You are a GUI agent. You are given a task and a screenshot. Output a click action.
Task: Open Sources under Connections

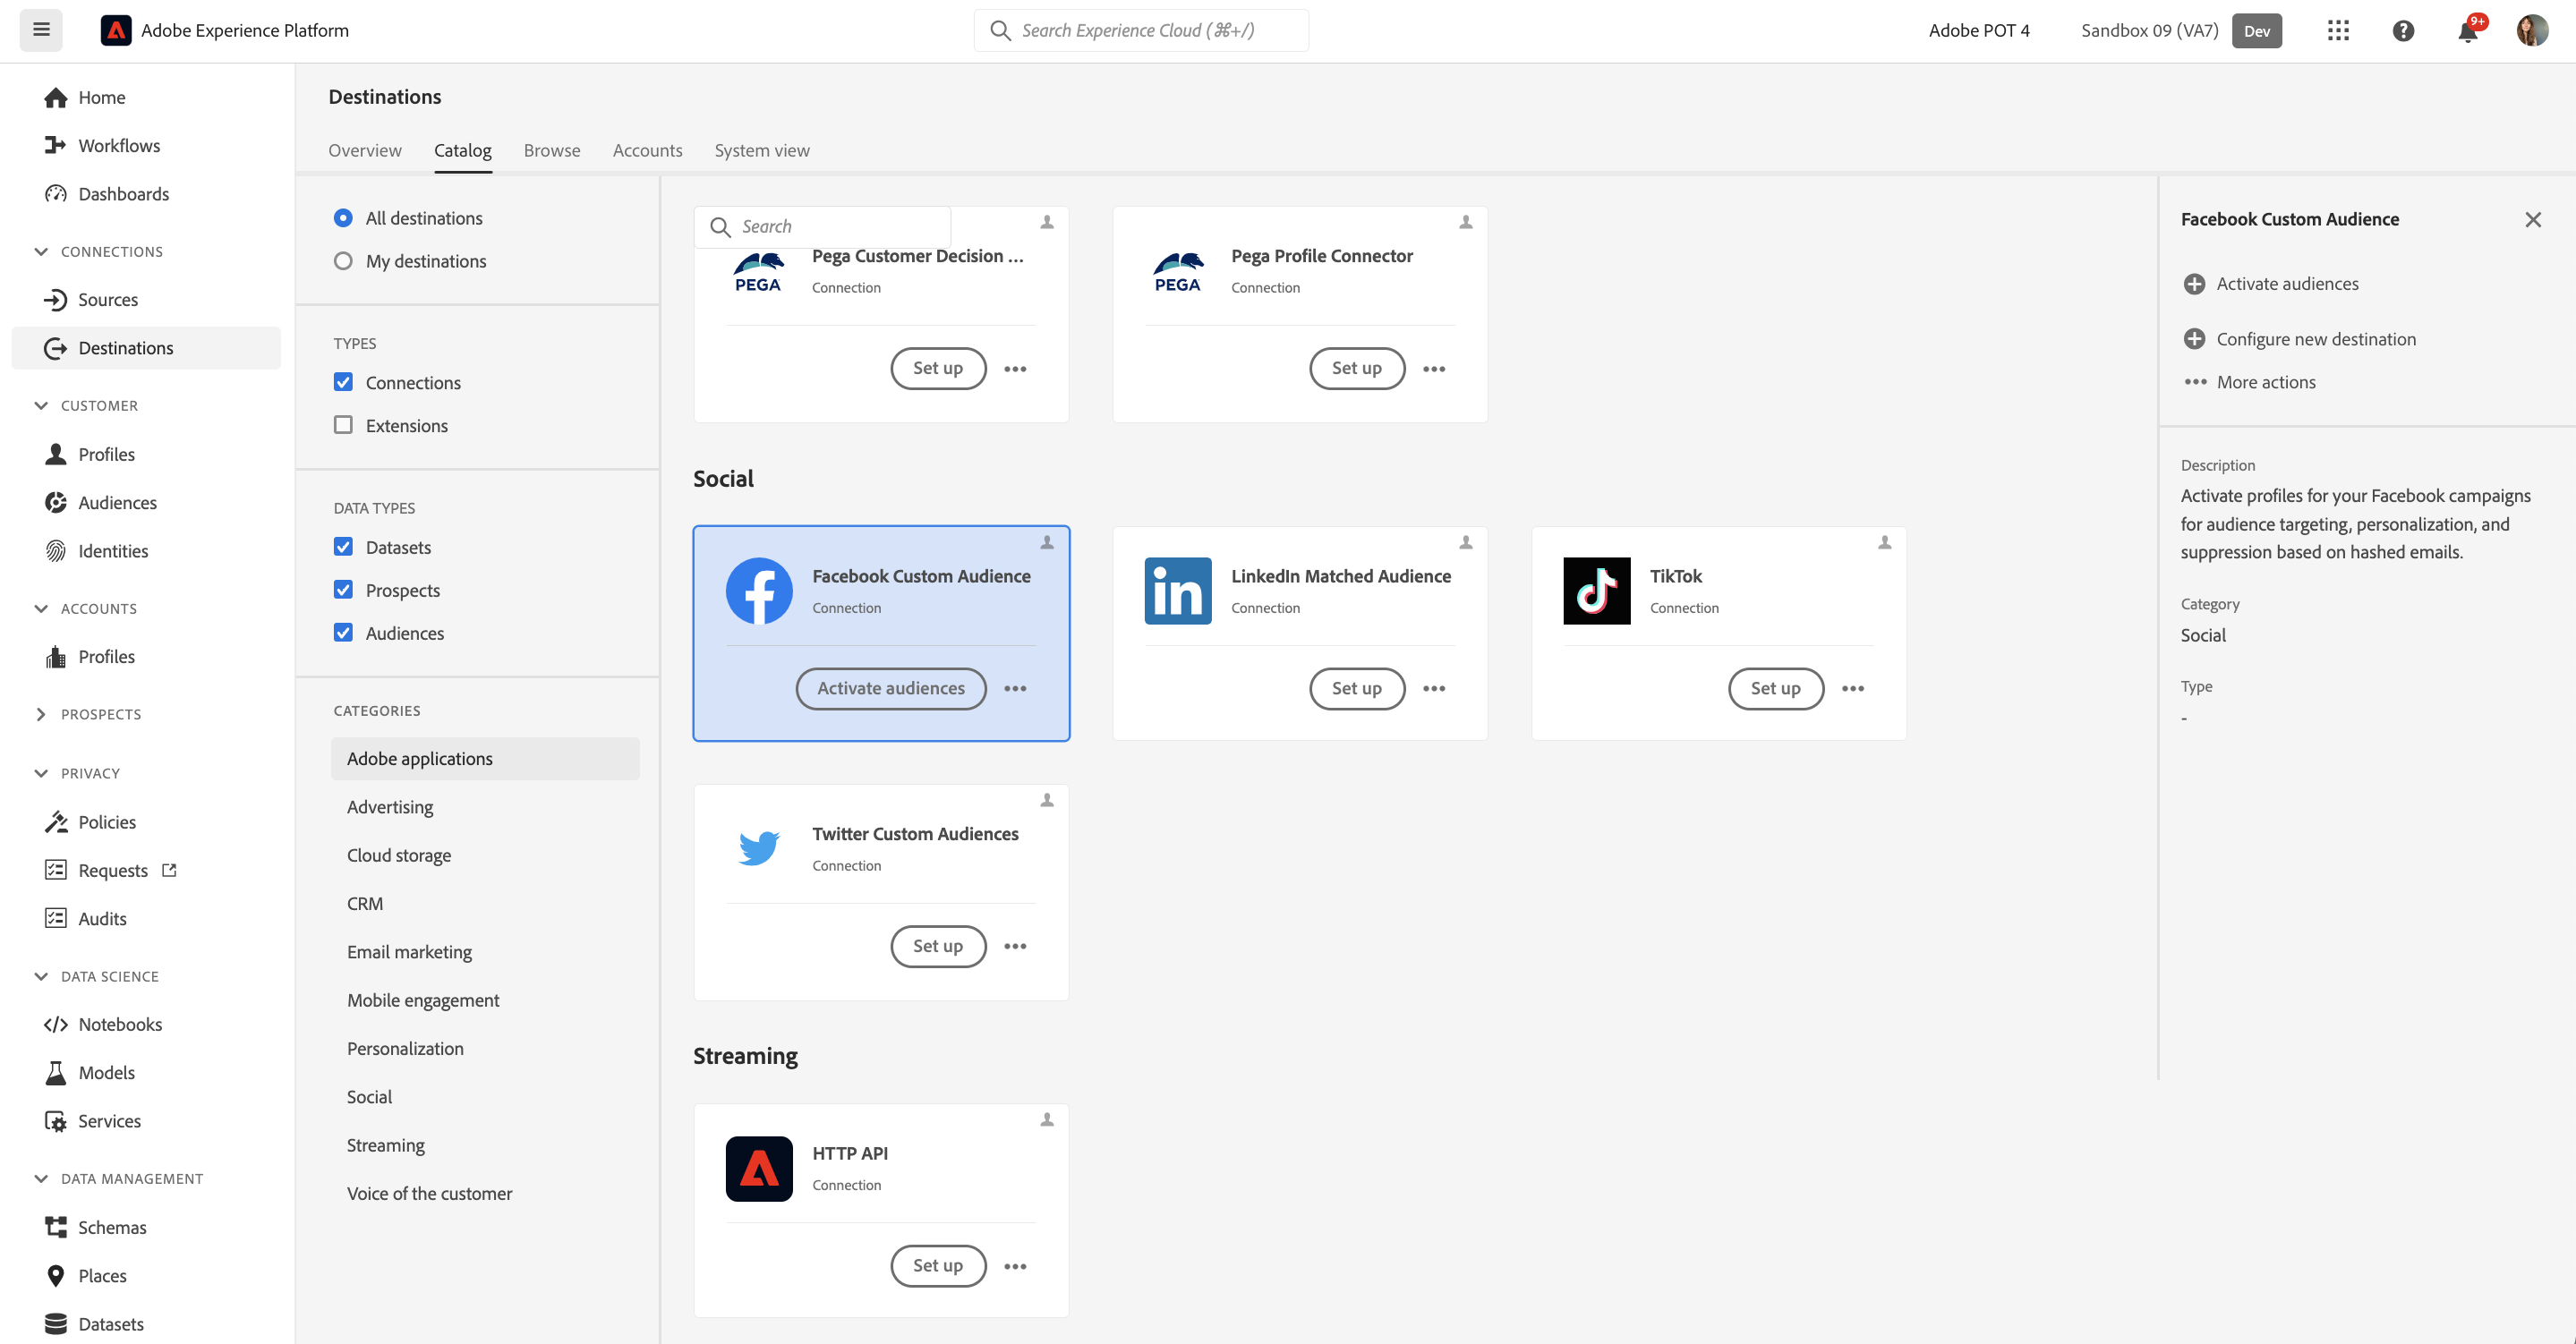point(92,299)
